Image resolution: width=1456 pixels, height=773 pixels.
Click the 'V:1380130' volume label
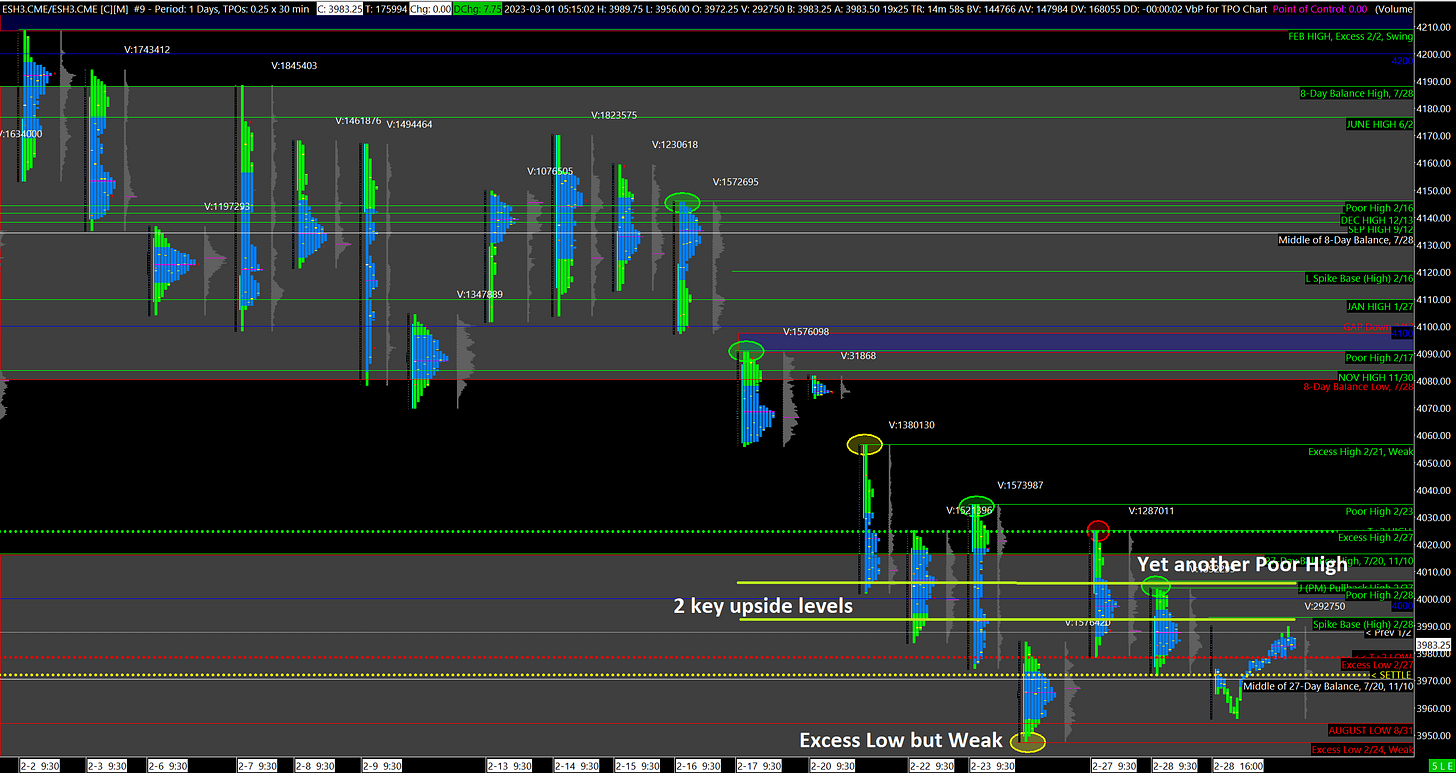(x=911, y=425)
